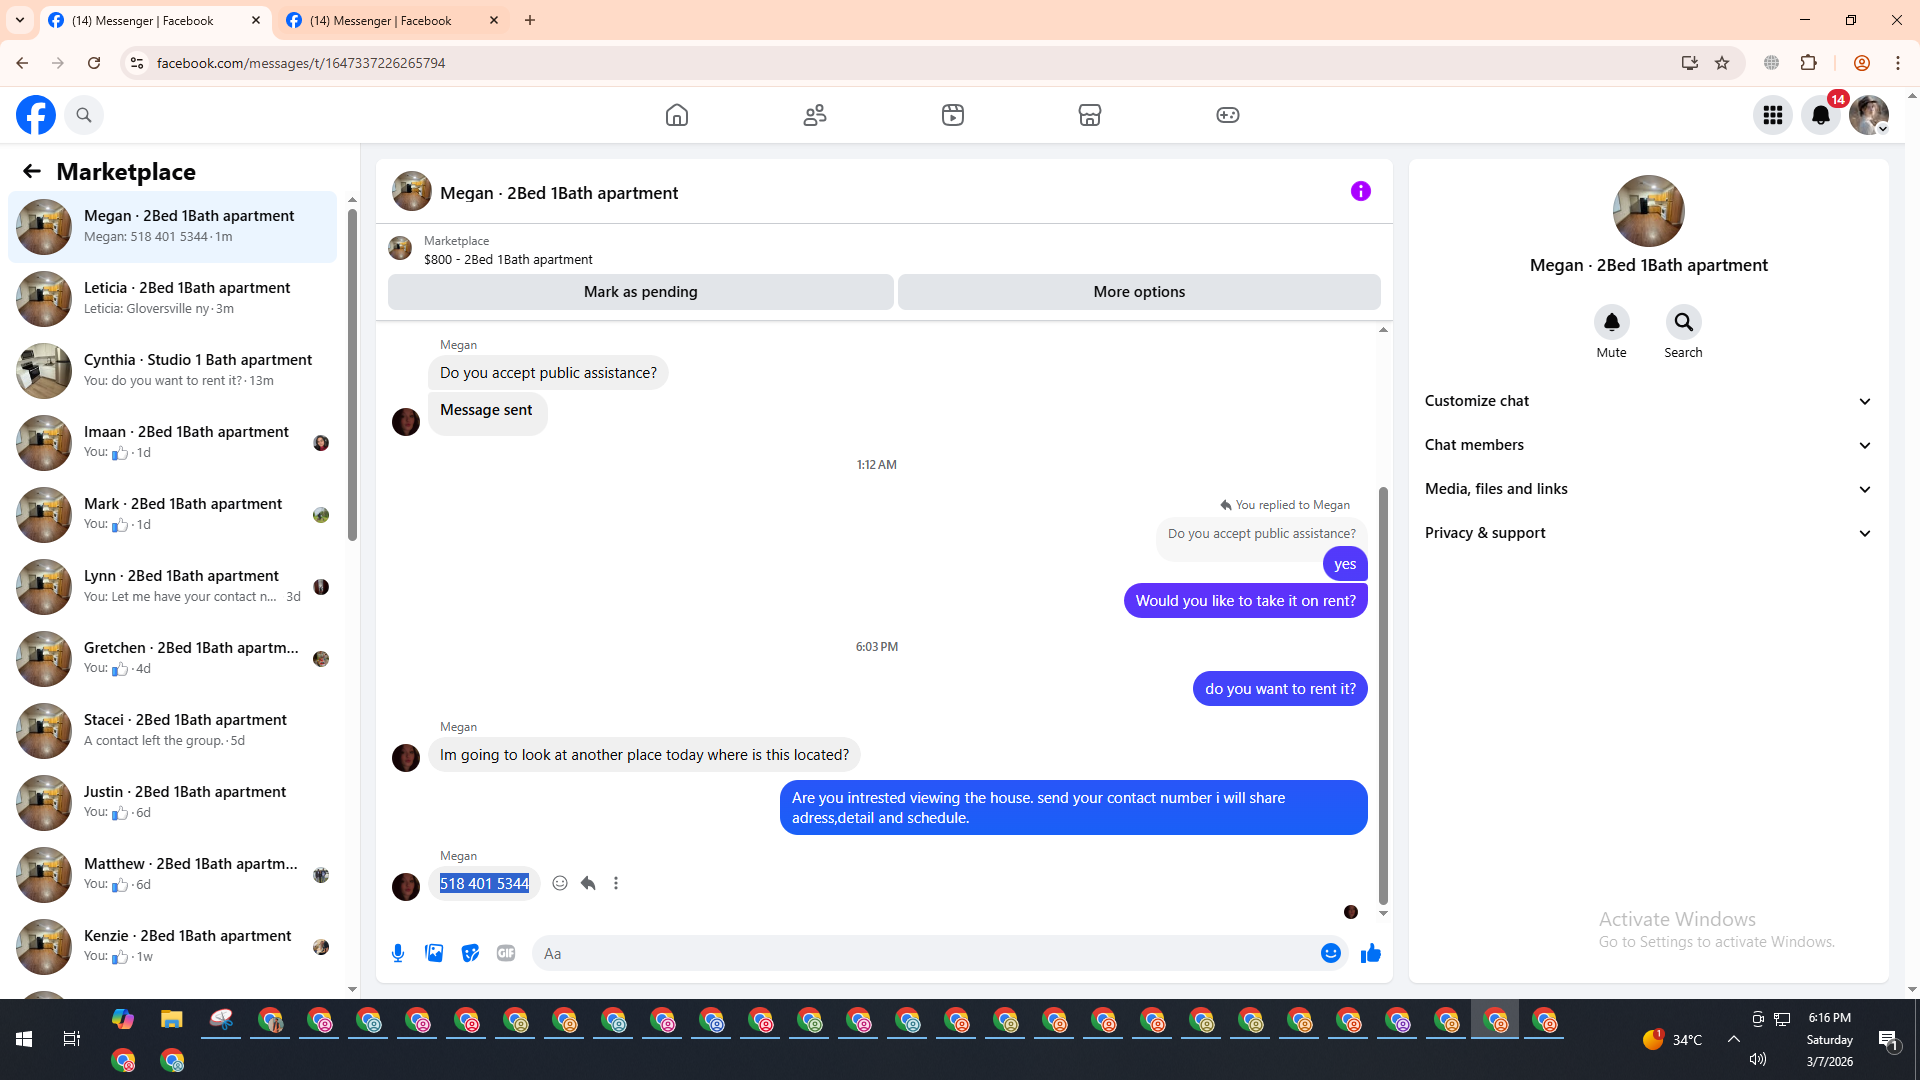Viewport: 1920px width, 1080px height.
Task: Open the Reels video icon
Action: [x=953, y=115]
